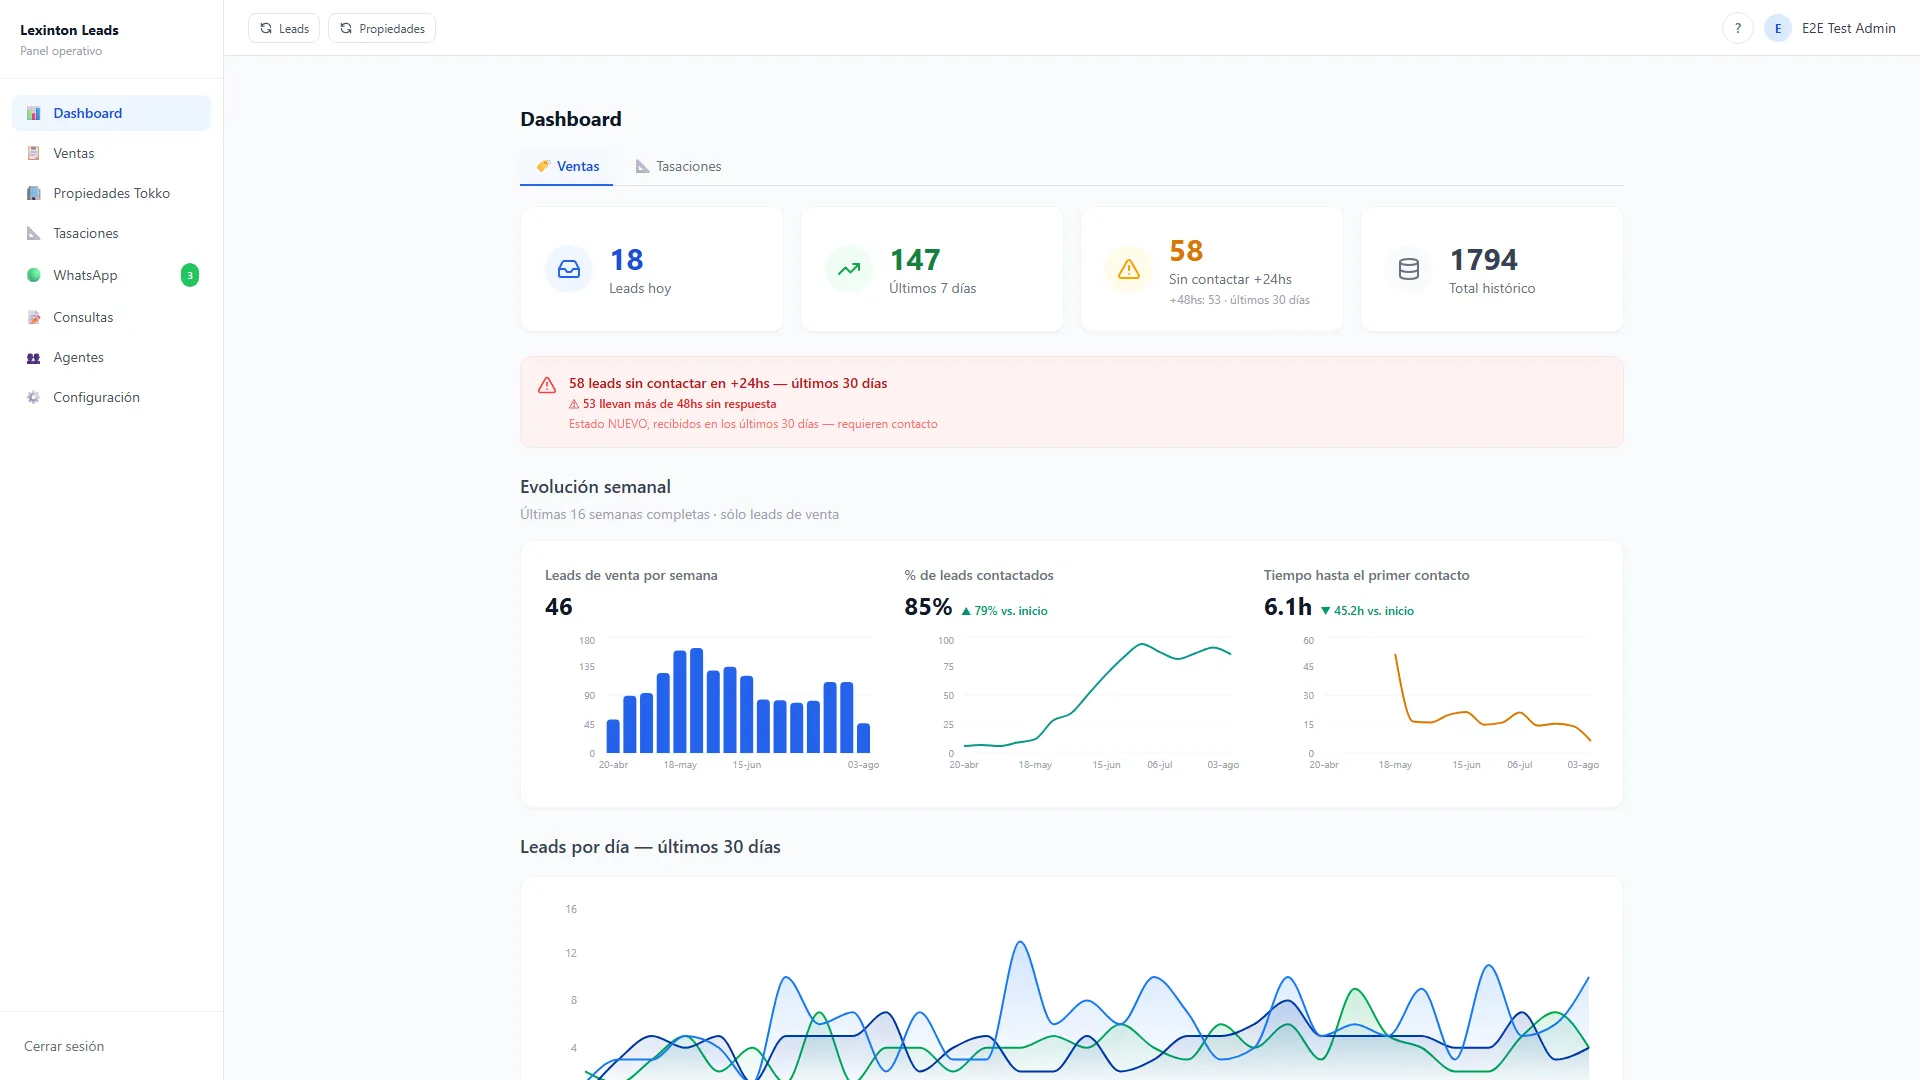The width and height of the screenshot is (1920, 1080).
Task: Click the Agentes people icon in sidebar
Action: [34, 357]
